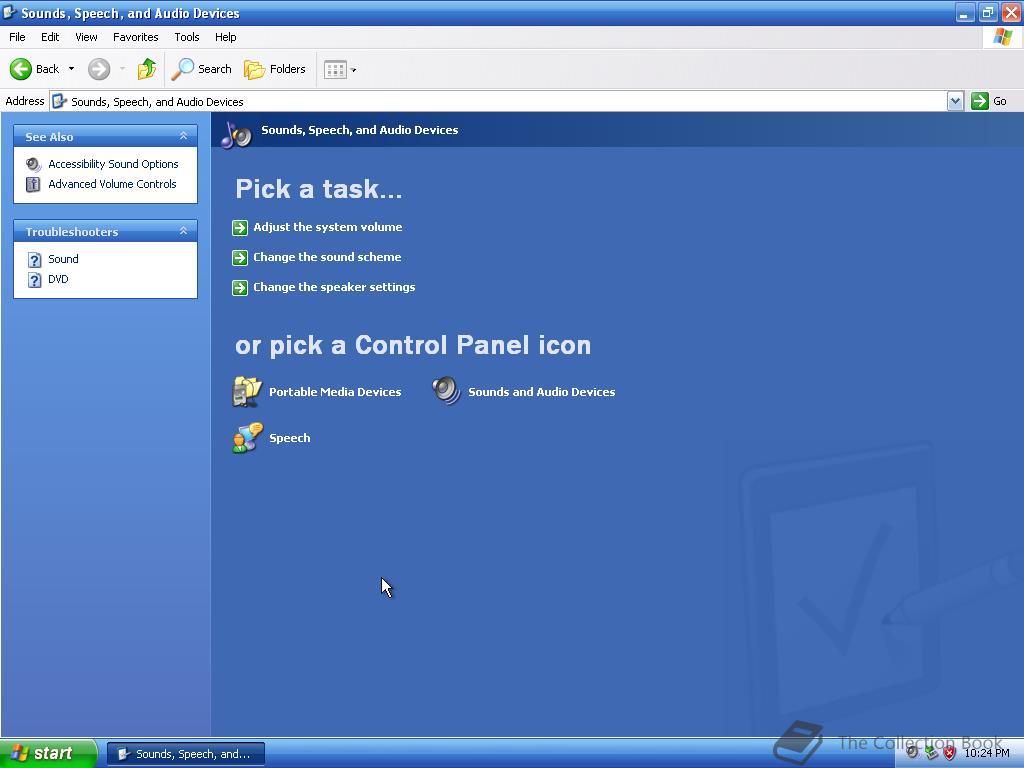Expand the Address bar dropdown
The height and width of the screenshot is (768, 1024).
[x=955, y=101]
